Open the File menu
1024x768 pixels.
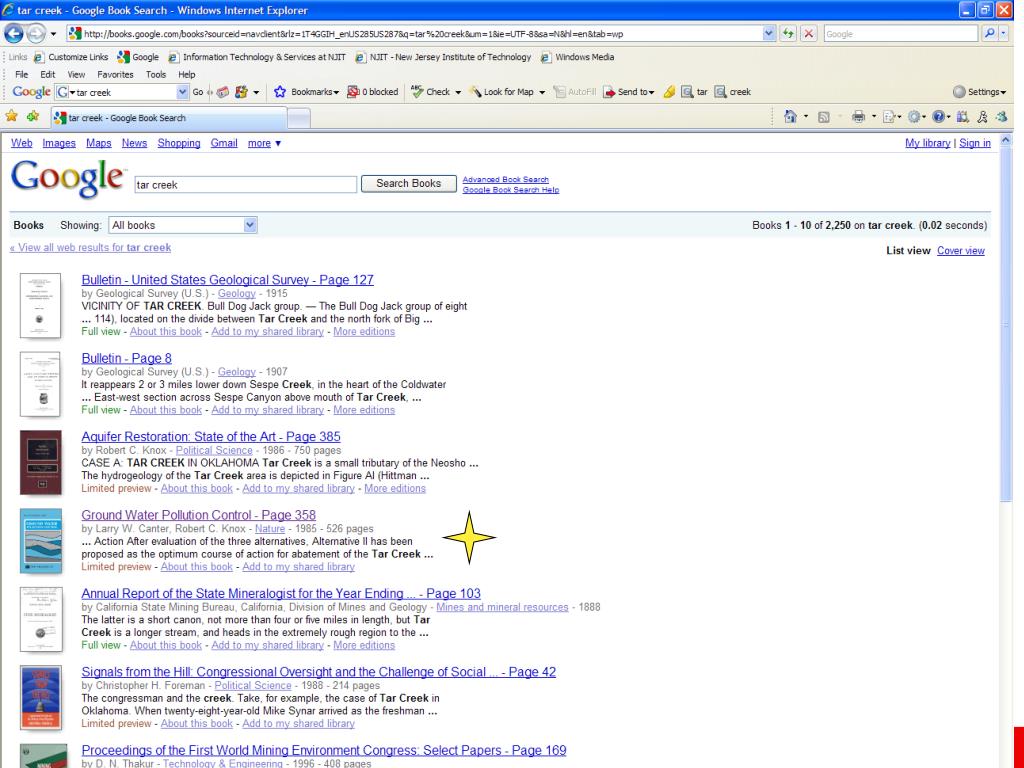(22, 74)
